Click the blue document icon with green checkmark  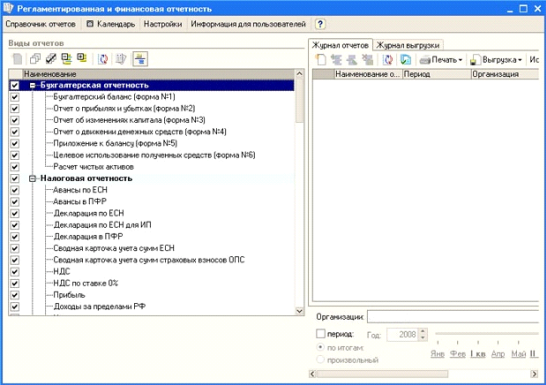(x=405, y=60)
